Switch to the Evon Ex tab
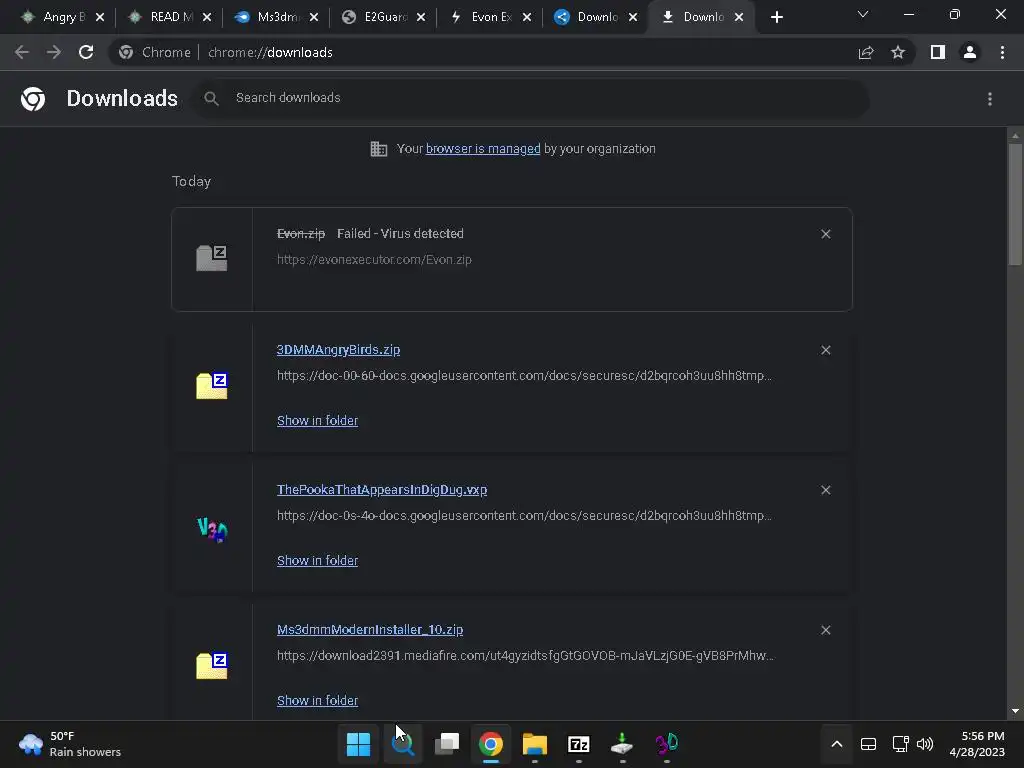Viewport: 1024px width, 768px height. 482,17
